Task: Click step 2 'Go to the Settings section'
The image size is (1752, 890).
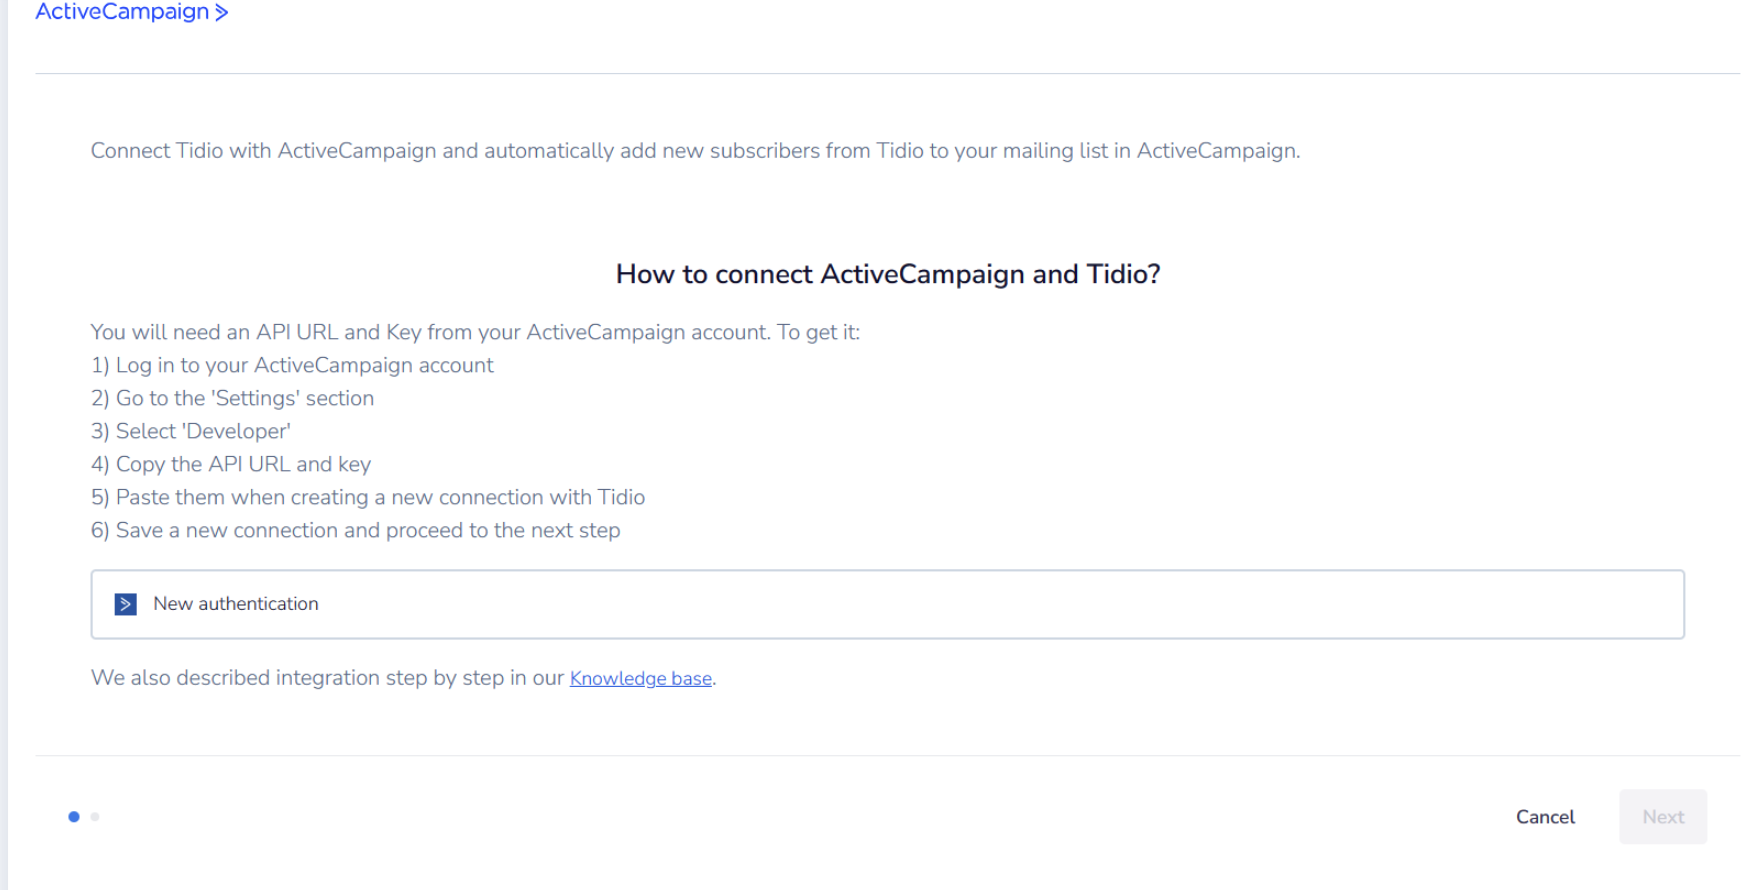Action: pos(232,398)
